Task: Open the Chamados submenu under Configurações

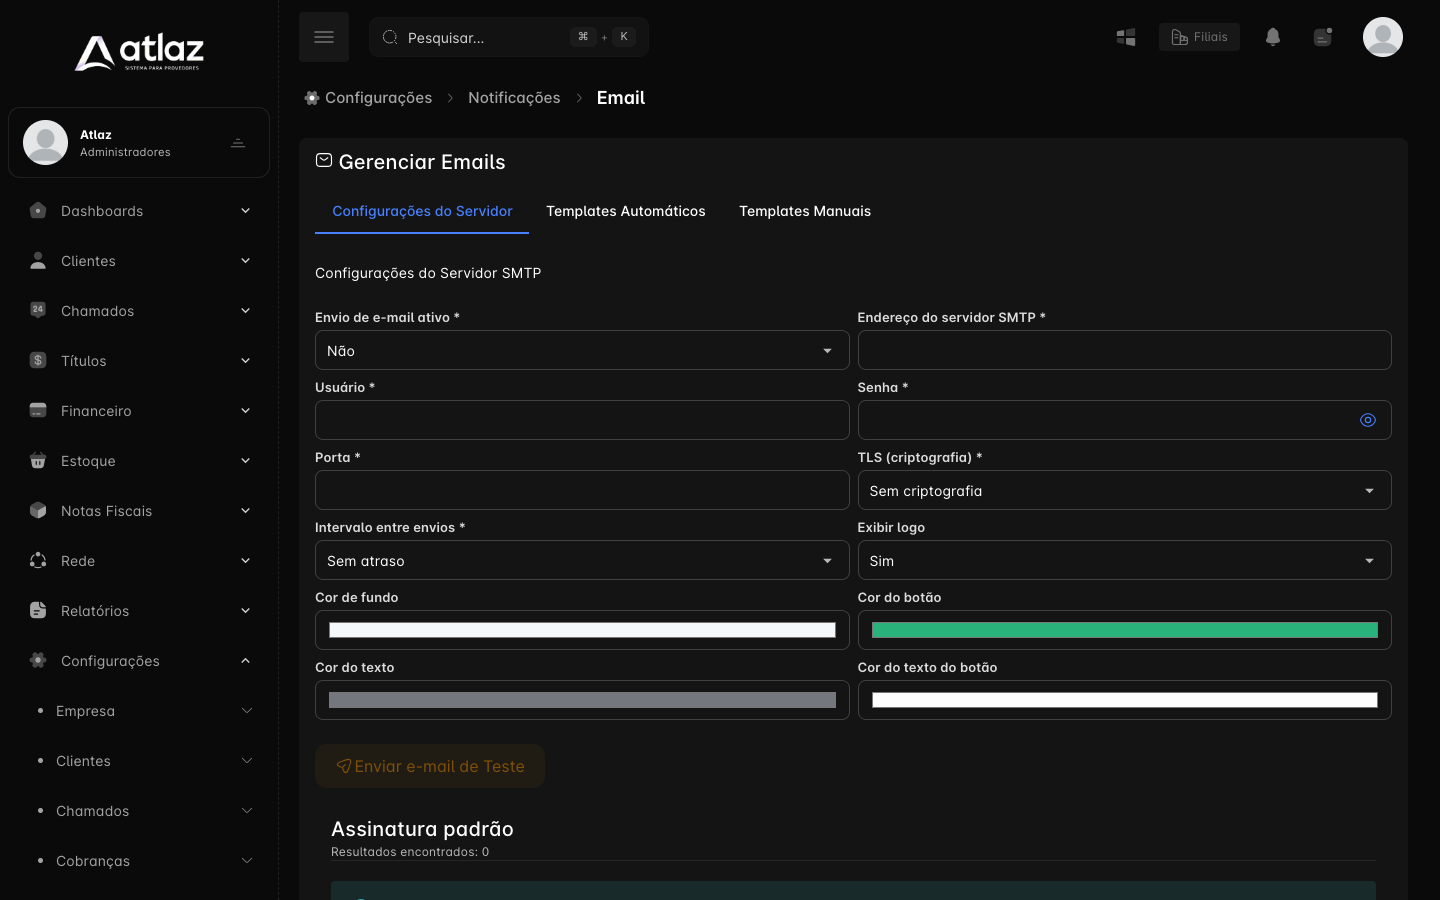Action: tap(139, 810)
